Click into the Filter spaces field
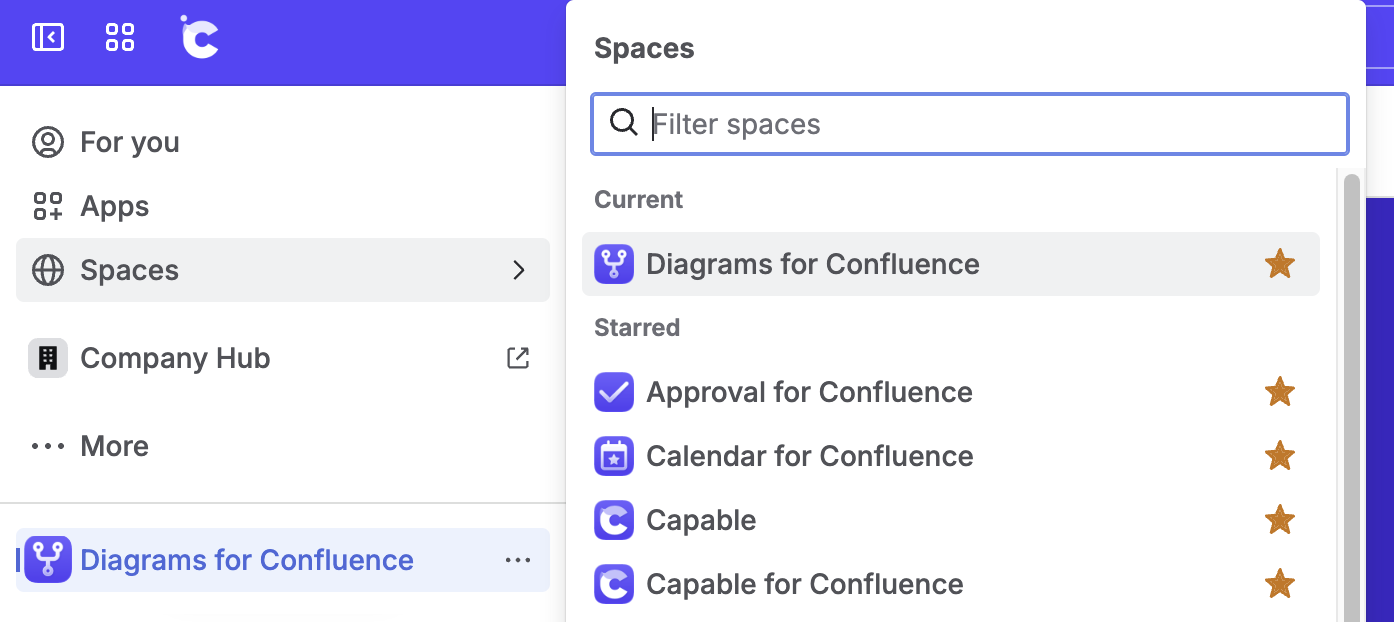The image size is (1394, 622). pyautogui.click(x=990, y=124)
